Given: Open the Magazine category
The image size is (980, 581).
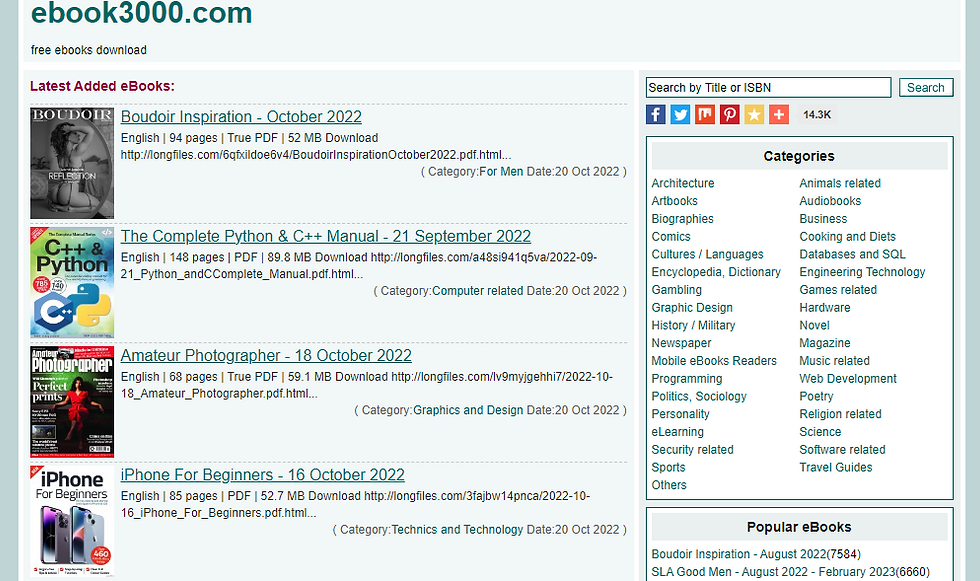Looking at the screenshot, I should pyautogui.click(x=825, y=343).
